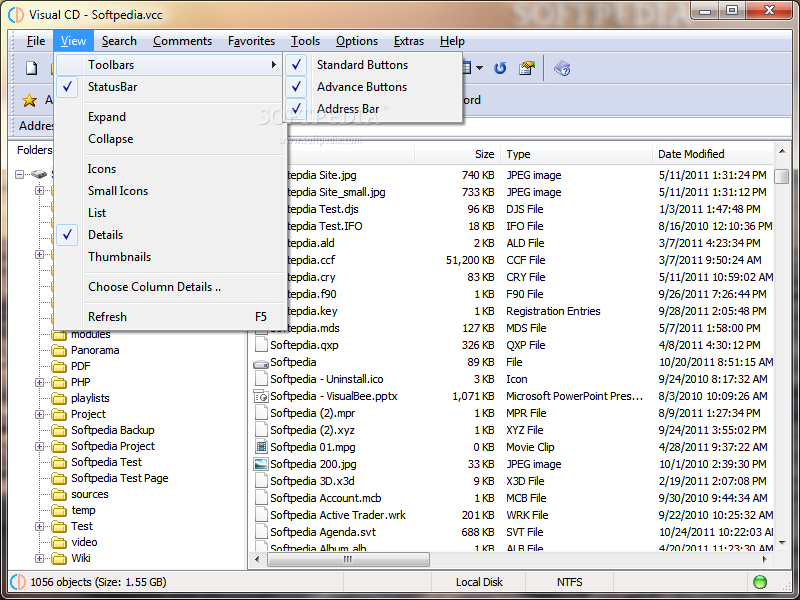Screen dimensions: 800x600
Task: Click the drive icon of the Softpedia File row
Action: click(x=261, y=363)
